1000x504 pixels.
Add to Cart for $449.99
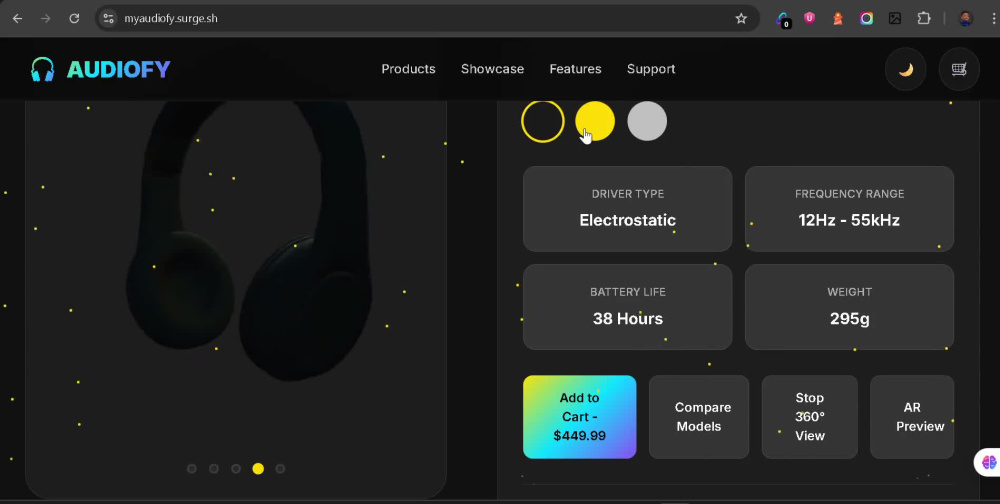point(579,417)
